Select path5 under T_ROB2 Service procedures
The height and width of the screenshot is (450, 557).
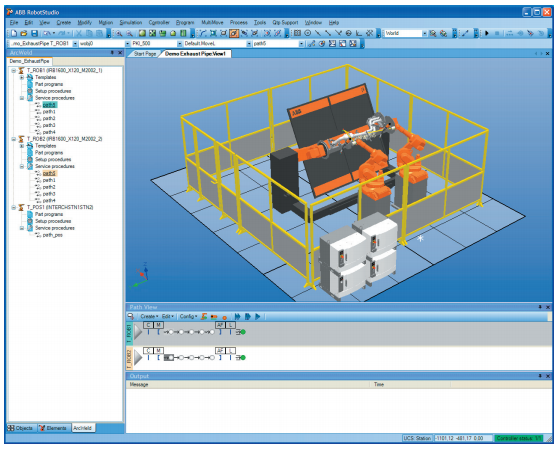pos(49,173)
